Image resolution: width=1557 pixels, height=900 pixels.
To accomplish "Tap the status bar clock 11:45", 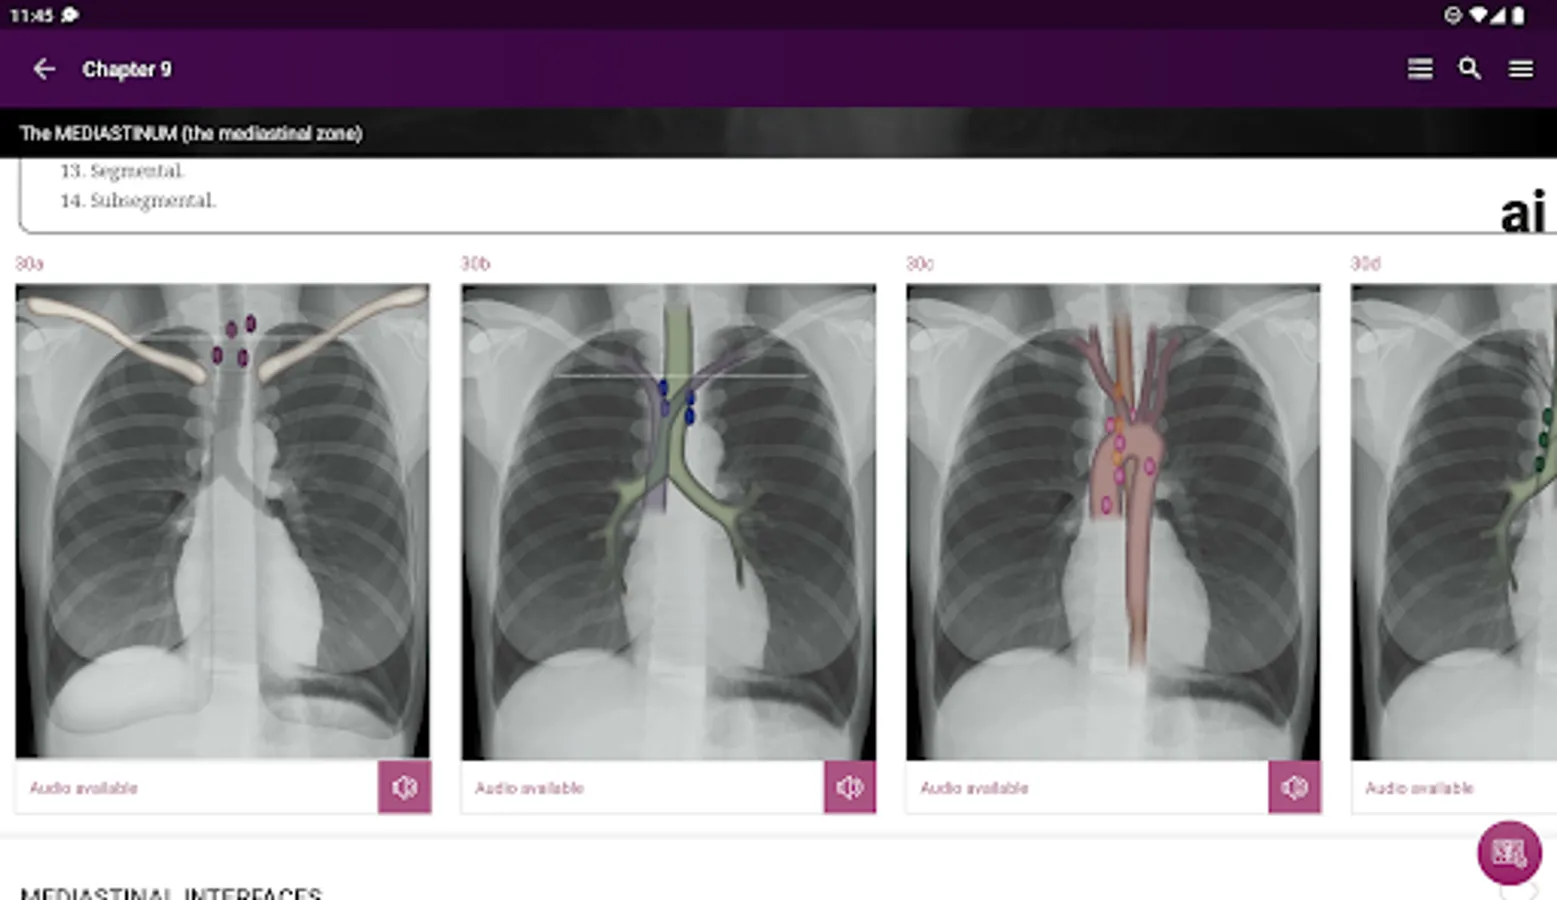I will click(31, 15).
